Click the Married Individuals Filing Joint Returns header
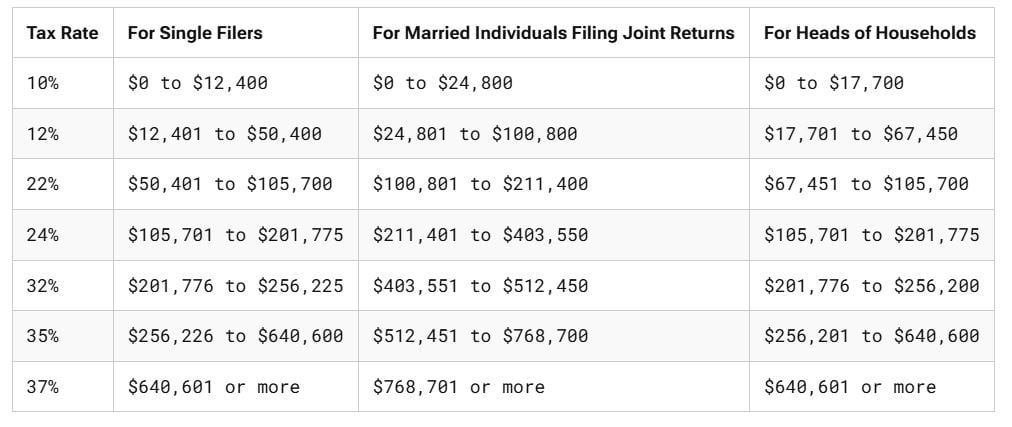The height and width of the screenshot is (427, 1012). click(553, 33)
